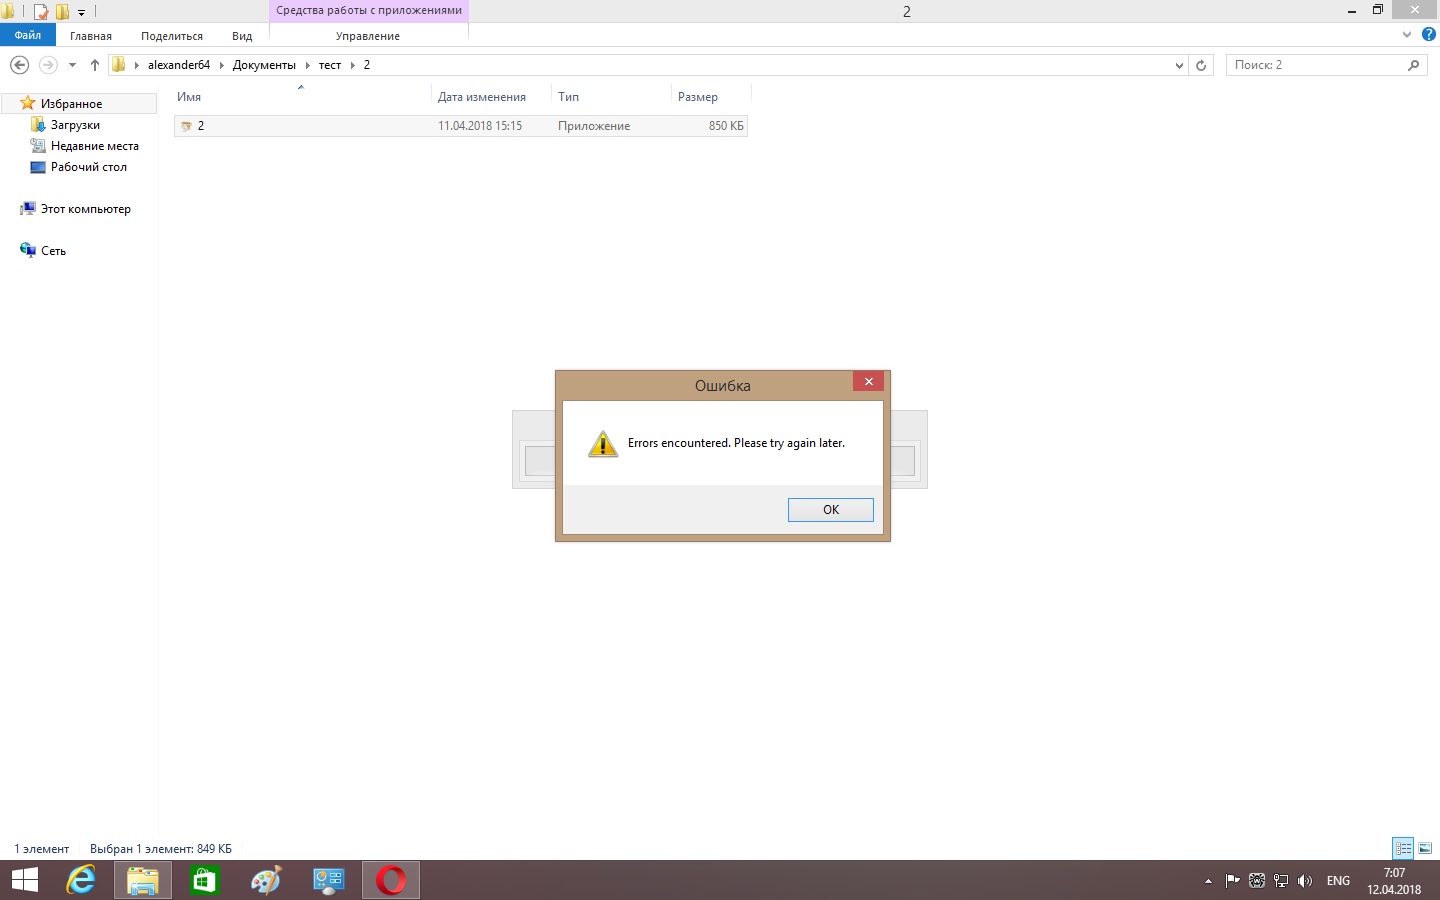
Task: Click the date 11.04.2018 15:15 in the file row
Action: [x=480, y=126]
